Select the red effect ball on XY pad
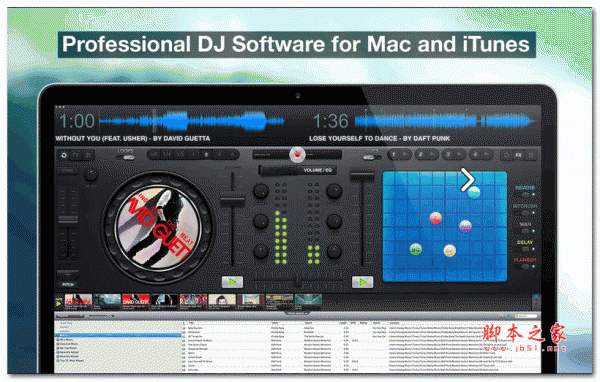Viewport: 600px width, 382px height. [435, 218]
